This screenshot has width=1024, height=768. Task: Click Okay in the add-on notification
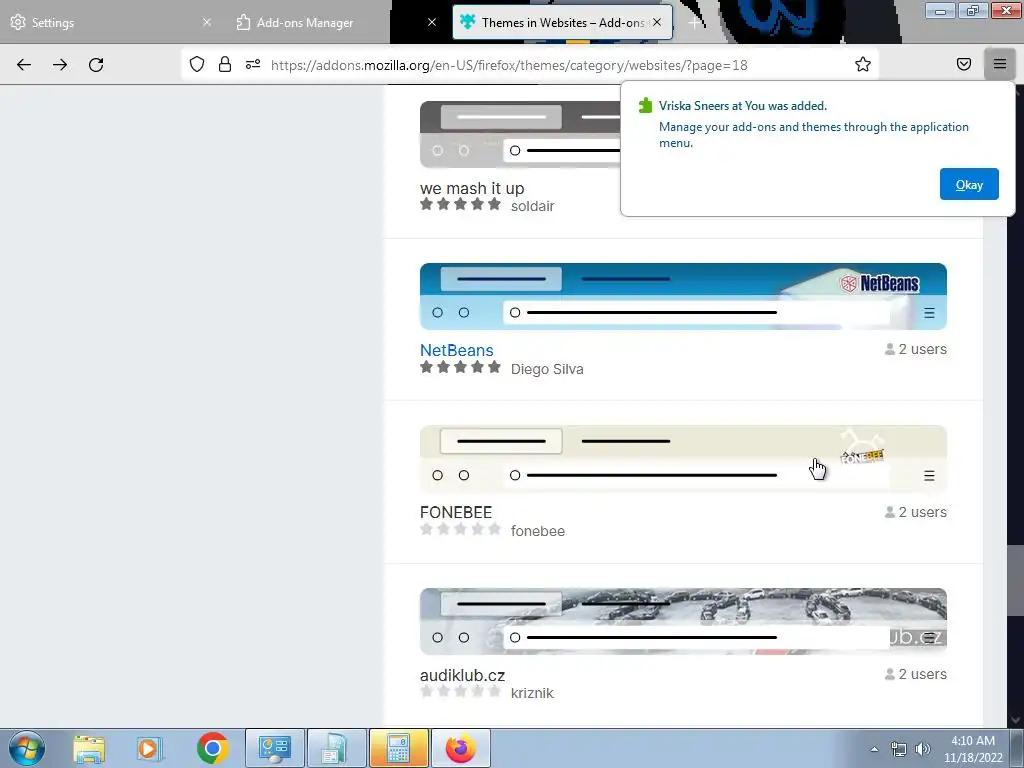[x=969, y=184]
